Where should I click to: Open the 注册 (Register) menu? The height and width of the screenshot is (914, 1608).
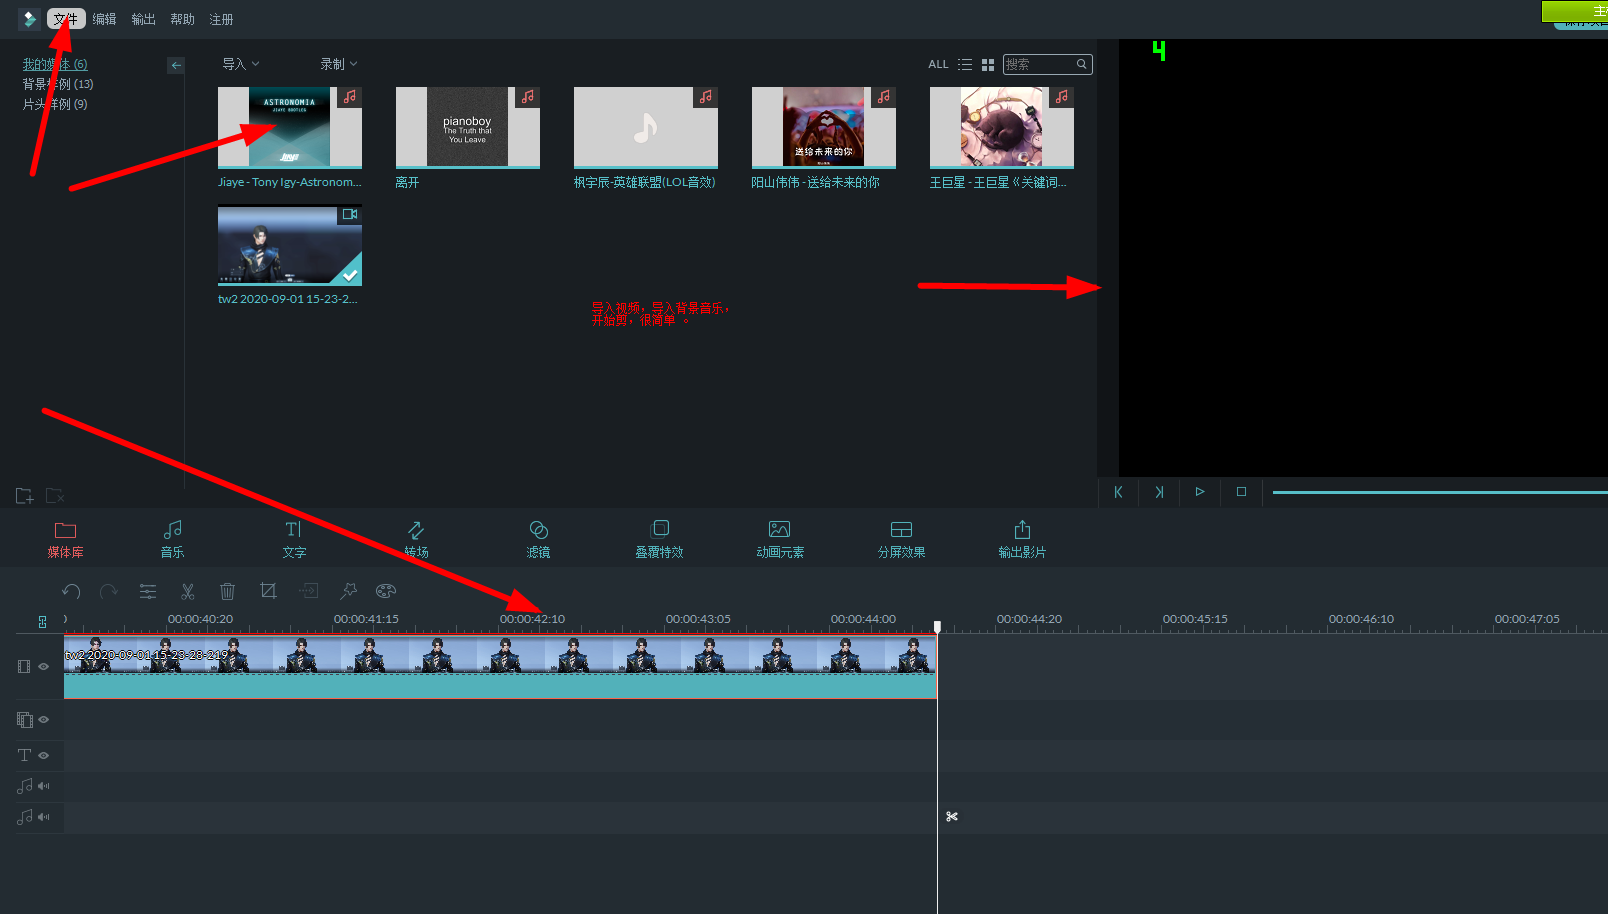[x=221, y=19]
